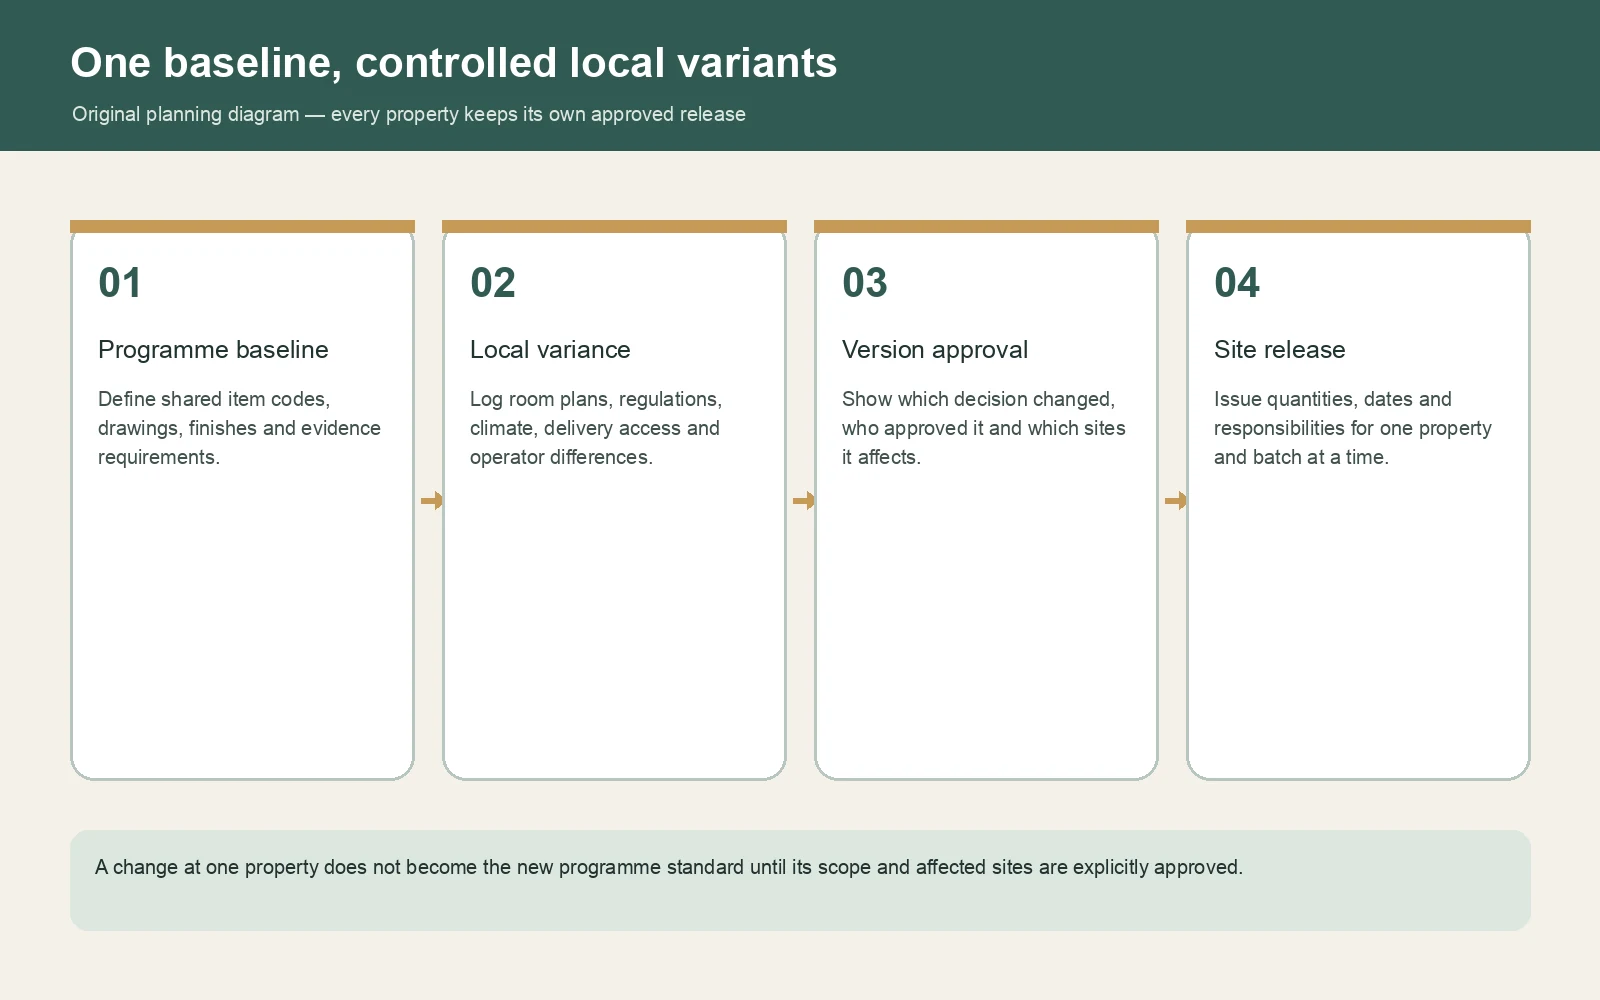Click step number 03
The image size is (1600, 1000).
coord(865,283)
